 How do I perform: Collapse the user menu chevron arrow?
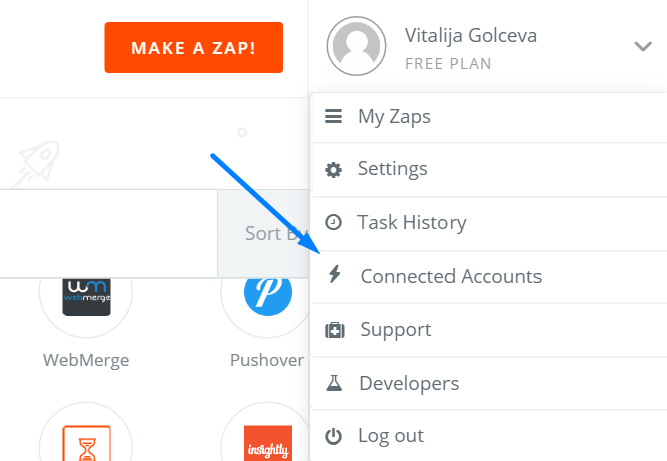[x=643, y=46]
